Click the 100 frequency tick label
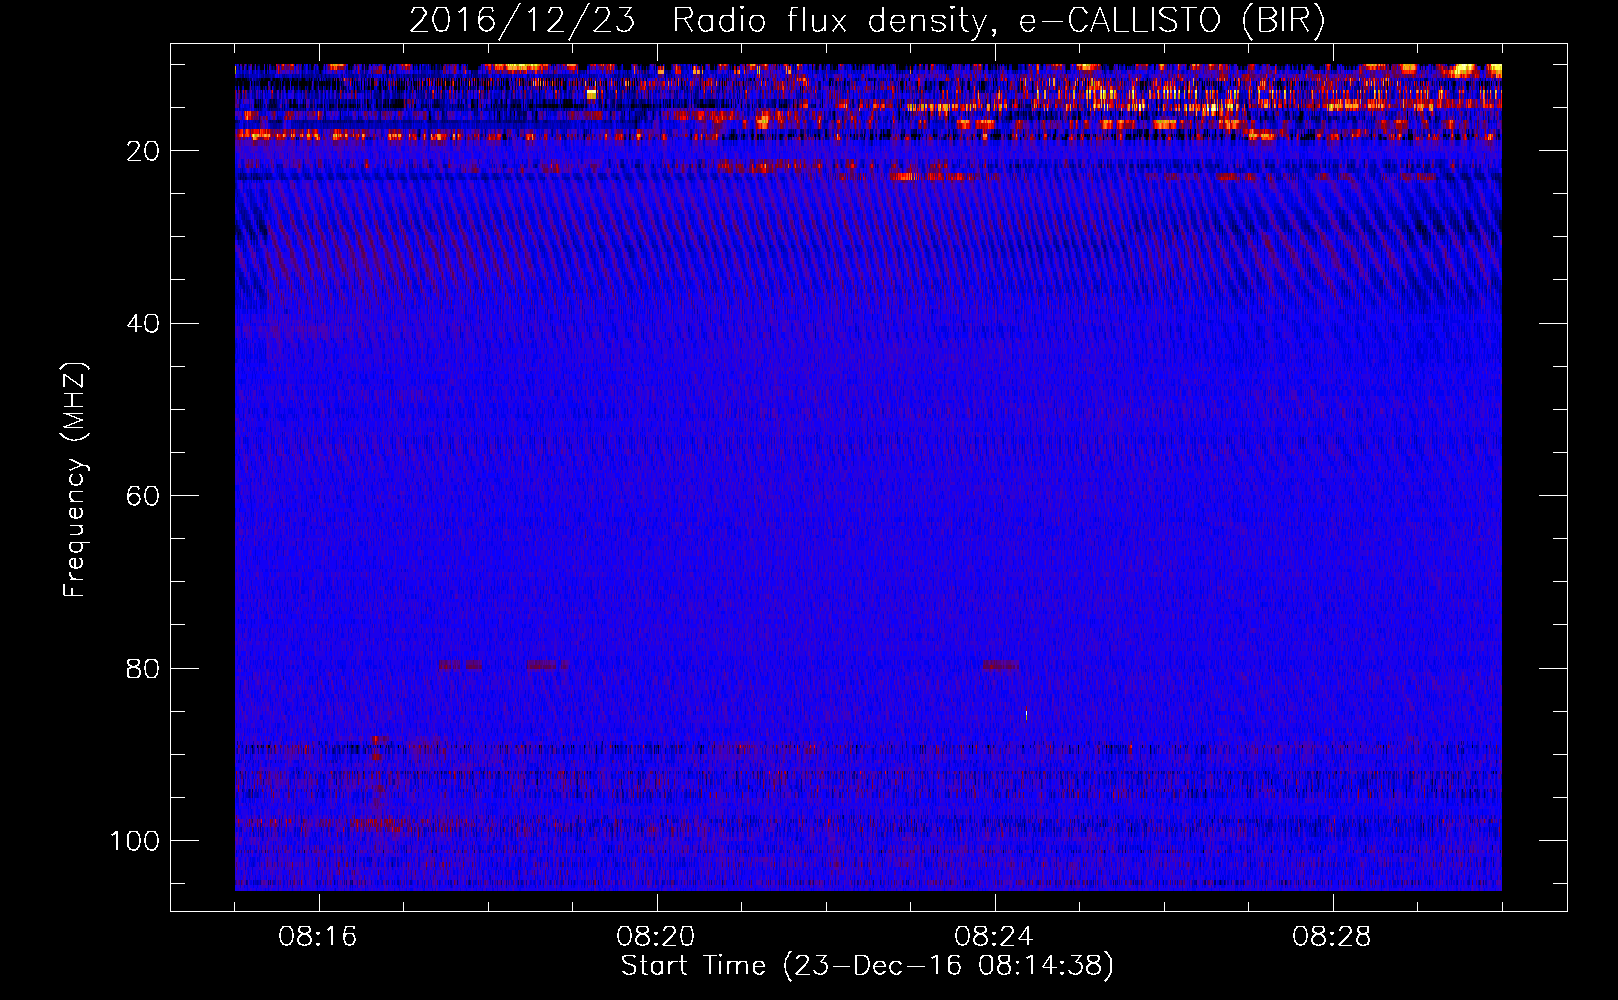 pos(135,841)
